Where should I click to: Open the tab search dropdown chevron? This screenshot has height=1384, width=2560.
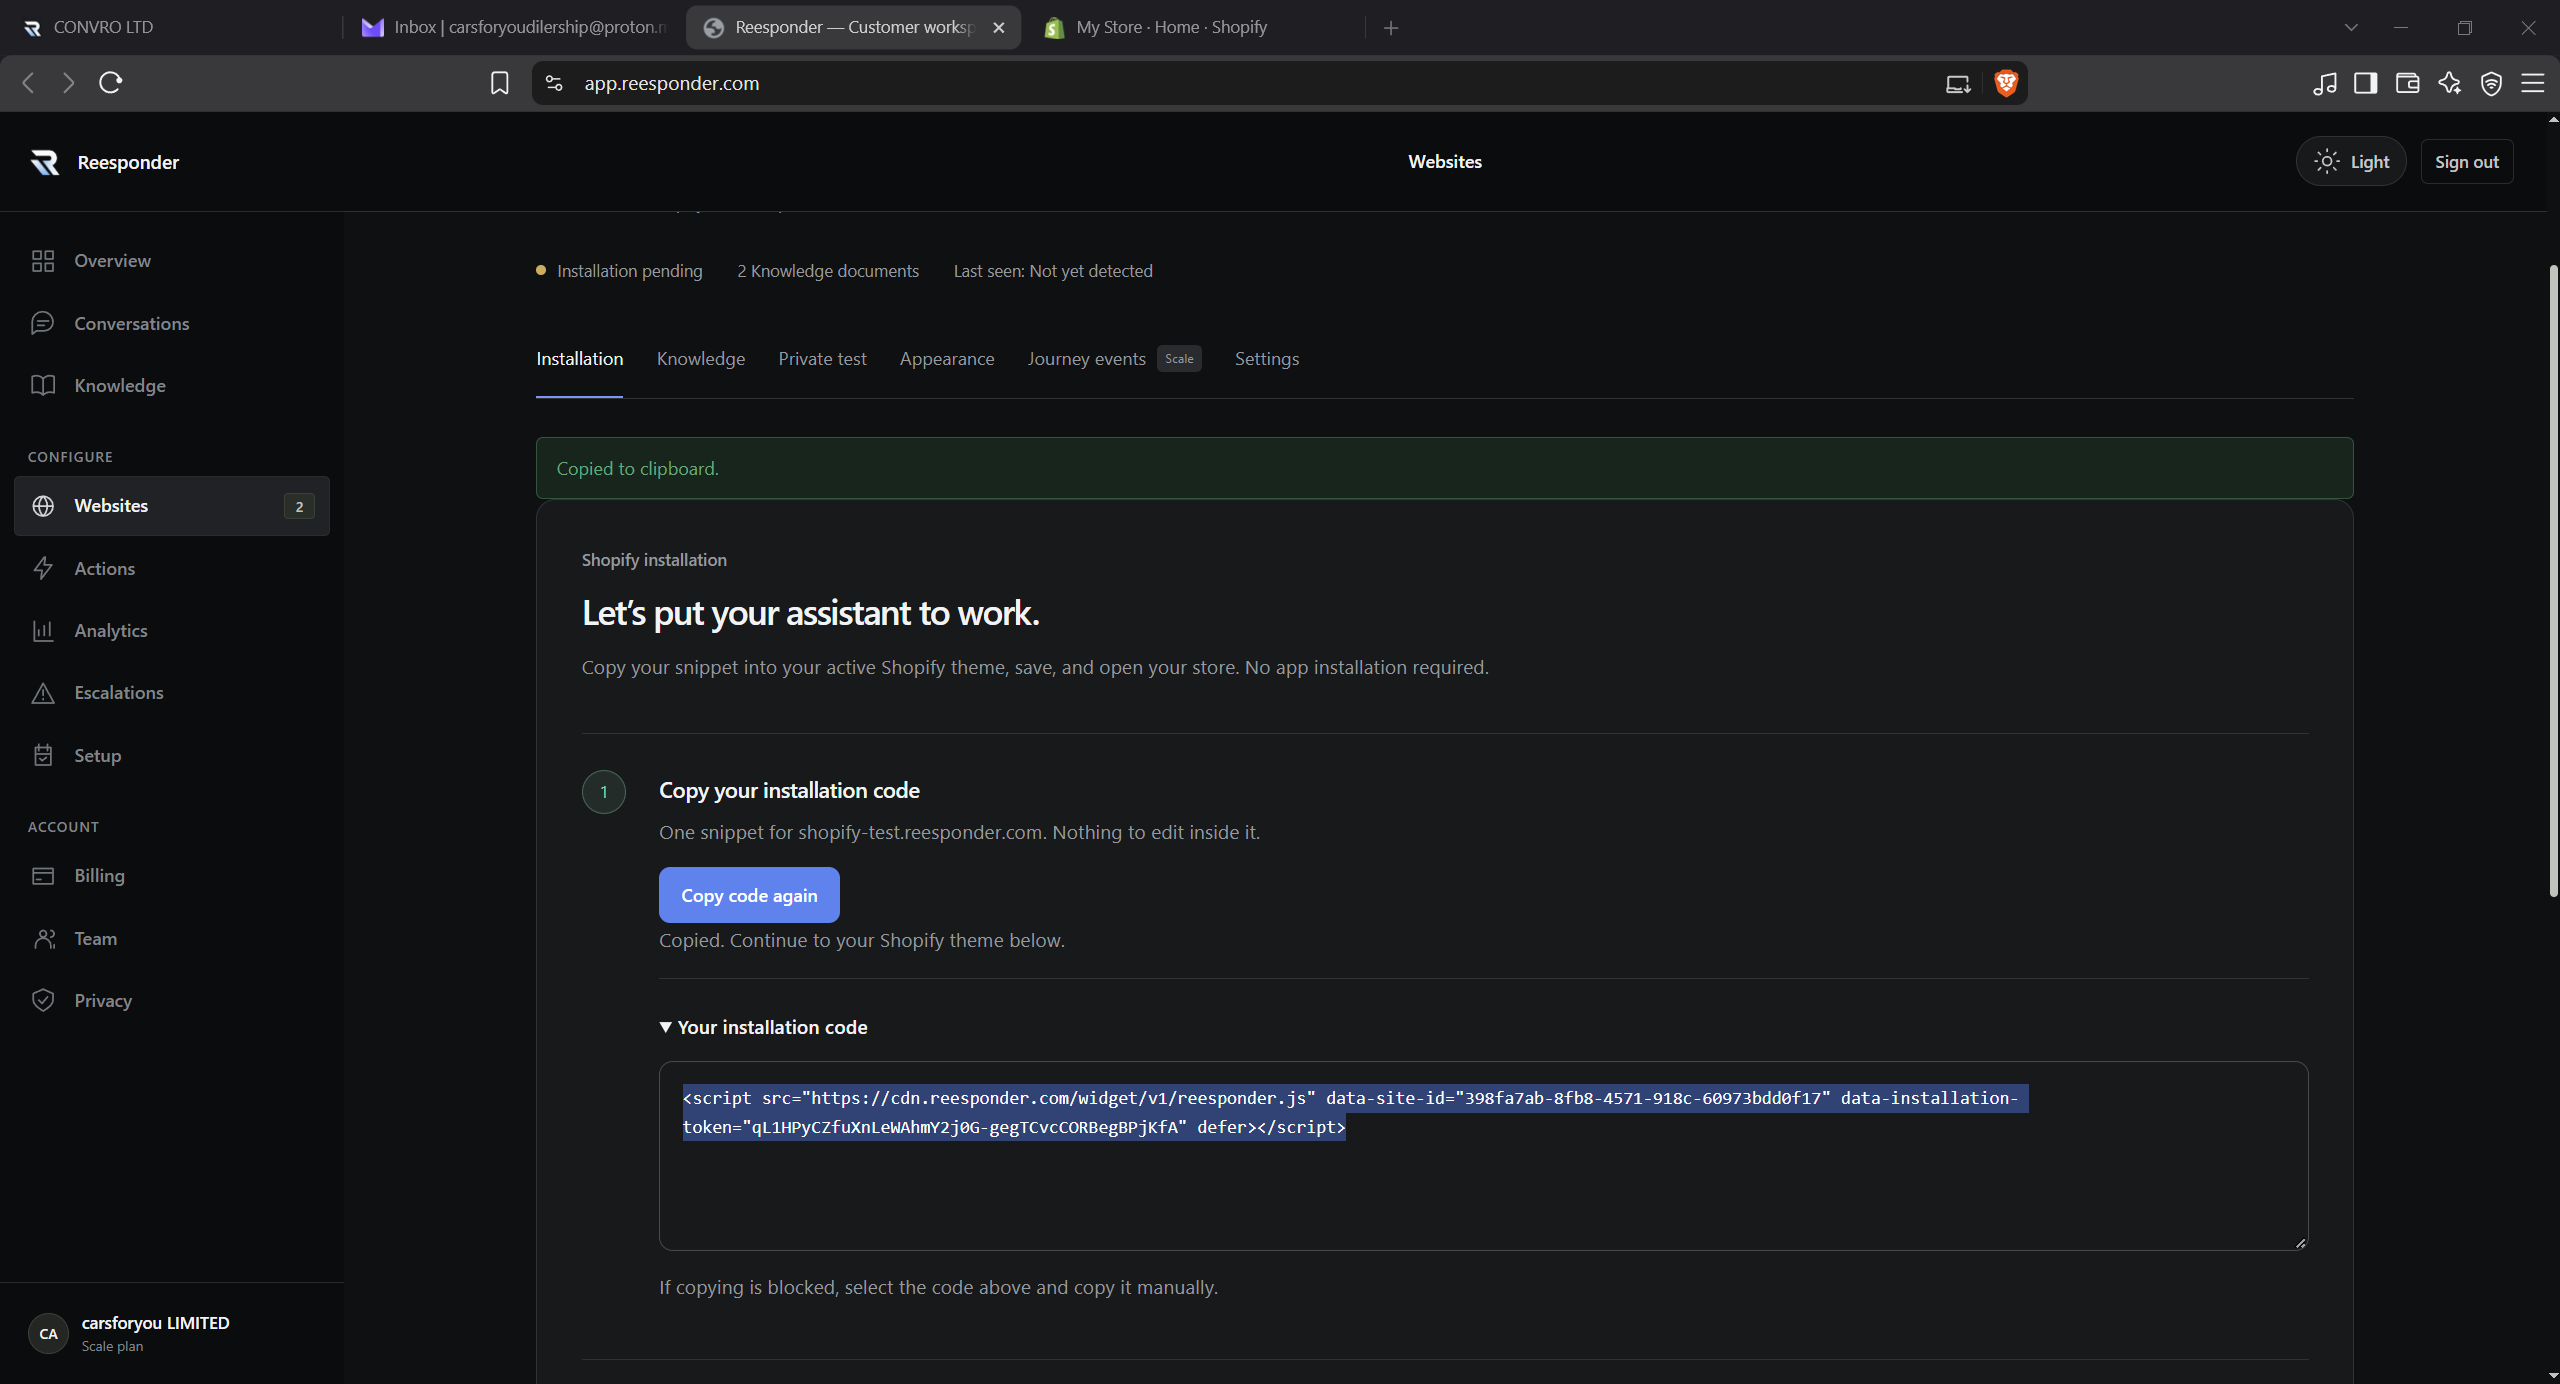(x=2351, y=28)
